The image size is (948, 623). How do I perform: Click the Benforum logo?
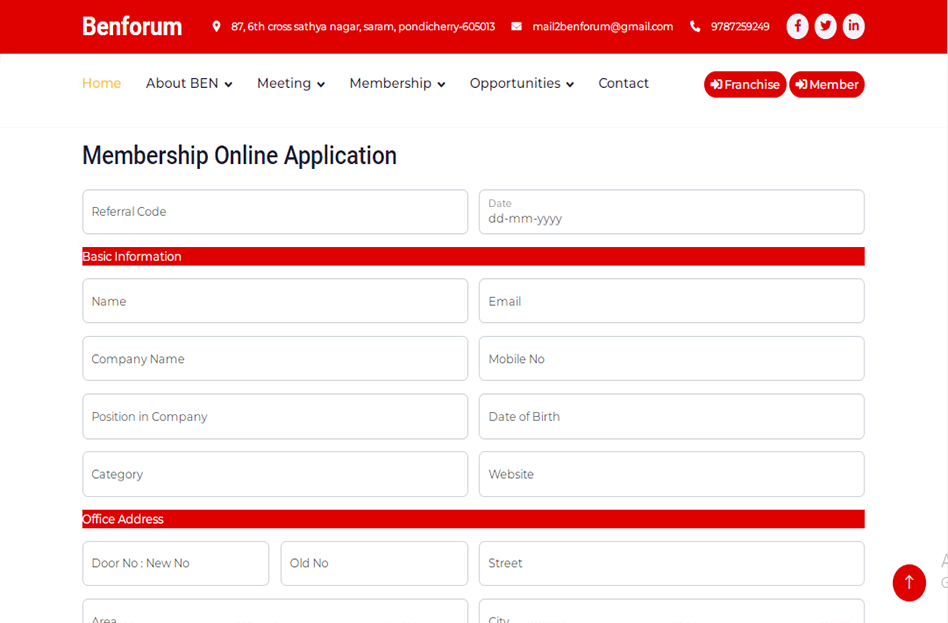pyautogui.click(x=132, y=27)
